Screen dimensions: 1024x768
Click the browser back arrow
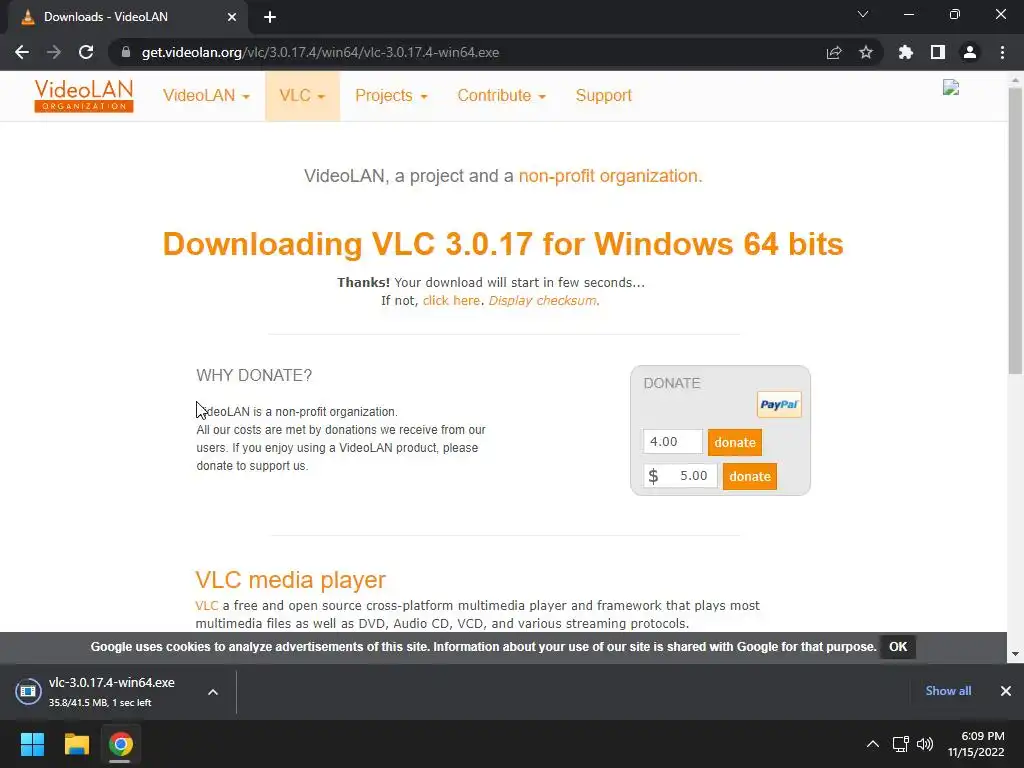22,52
